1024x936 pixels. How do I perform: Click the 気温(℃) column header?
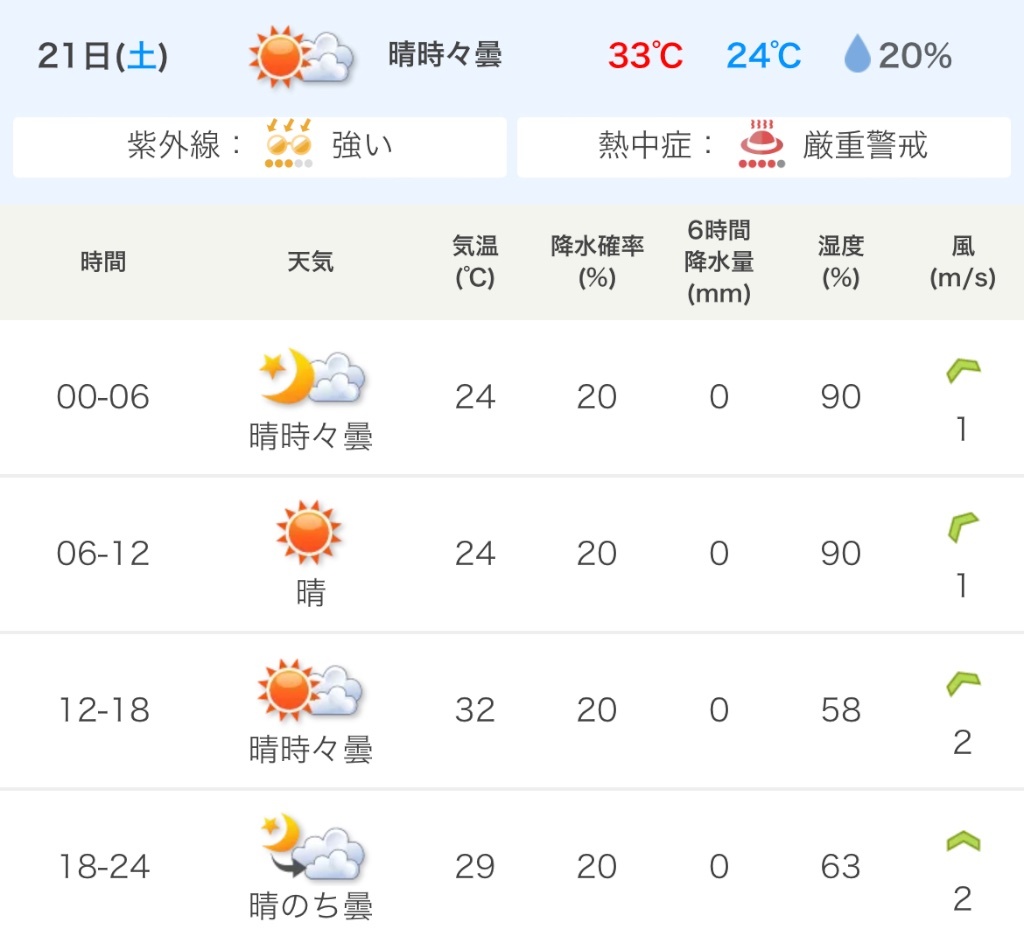click(x=475, y=262)
